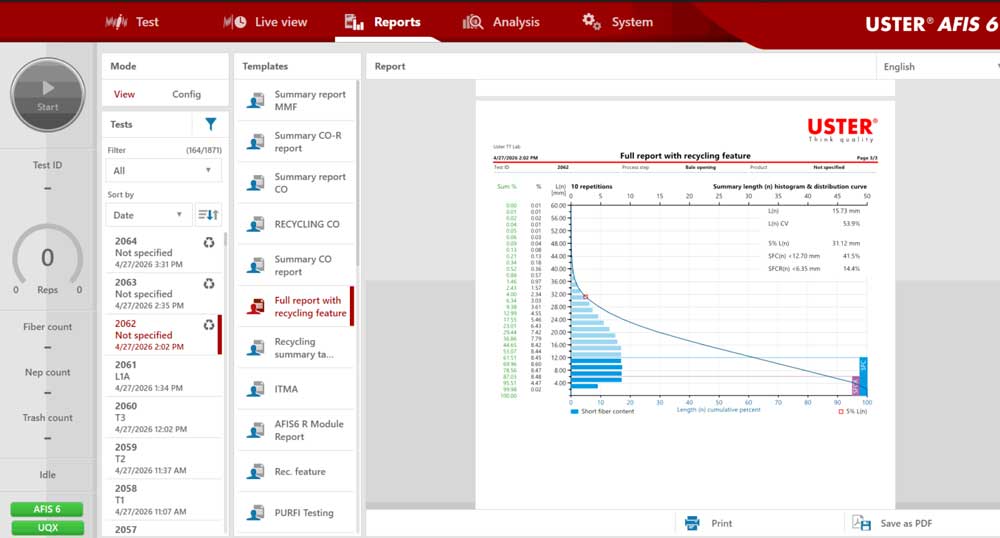Screen dimensions: 1000x538
Task: Choose AFIS6 R Module Report template
Action: 296,430
